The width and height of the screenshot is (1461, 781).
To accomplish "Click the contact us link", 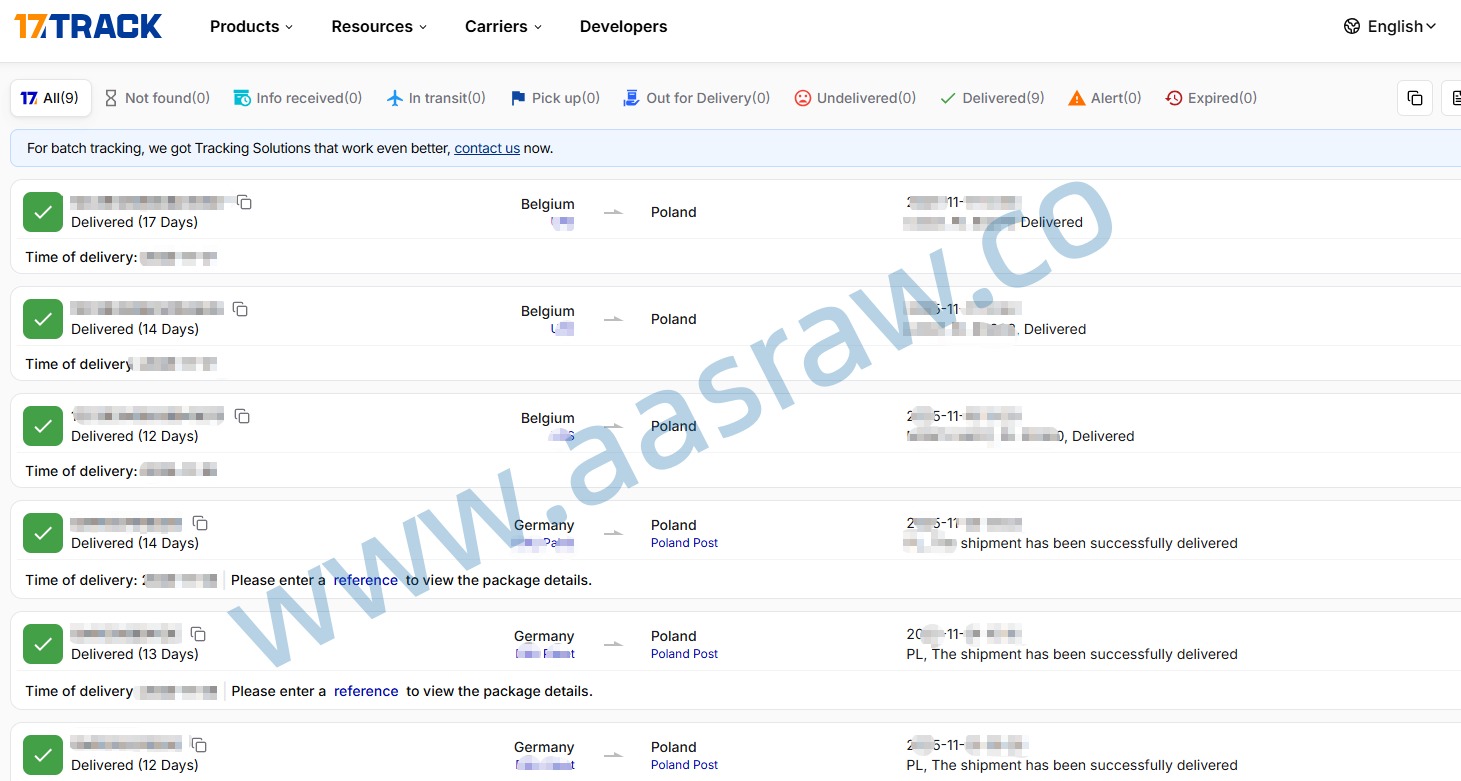I will click(487, 148).
